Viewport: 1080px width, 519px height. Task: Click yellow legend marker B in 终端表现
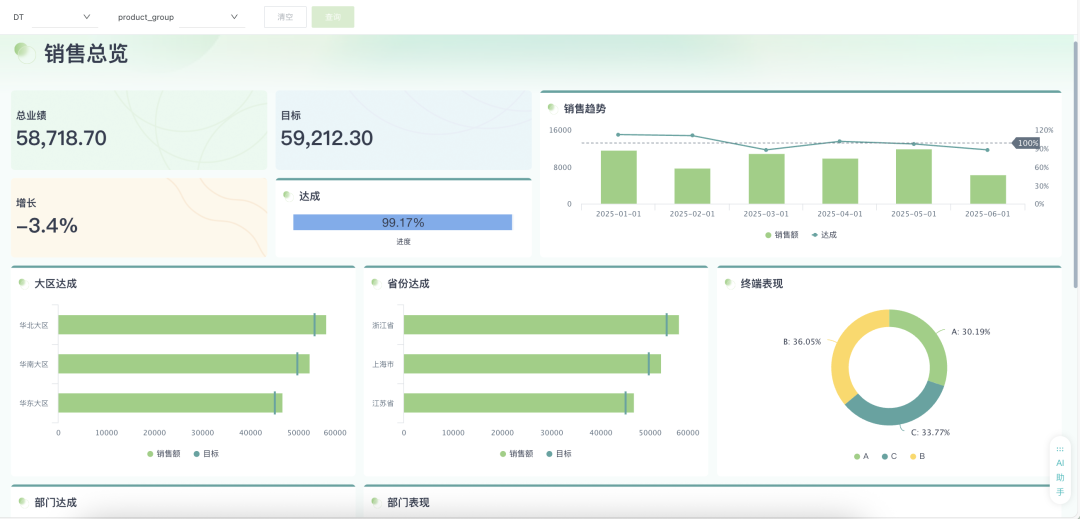[x=917, y=456]
